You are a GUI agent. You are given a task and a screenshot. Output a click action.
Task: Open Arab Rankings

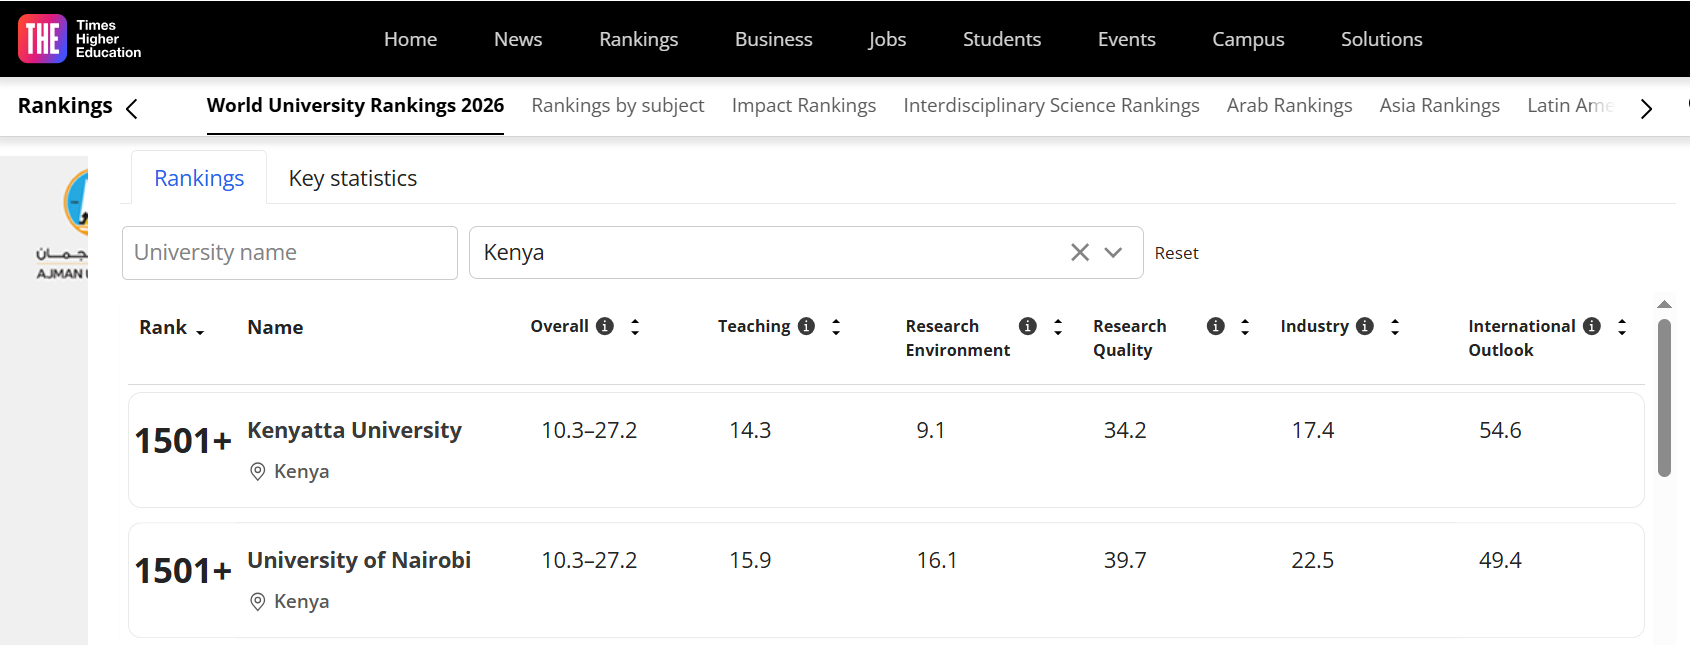point(1289,105)
